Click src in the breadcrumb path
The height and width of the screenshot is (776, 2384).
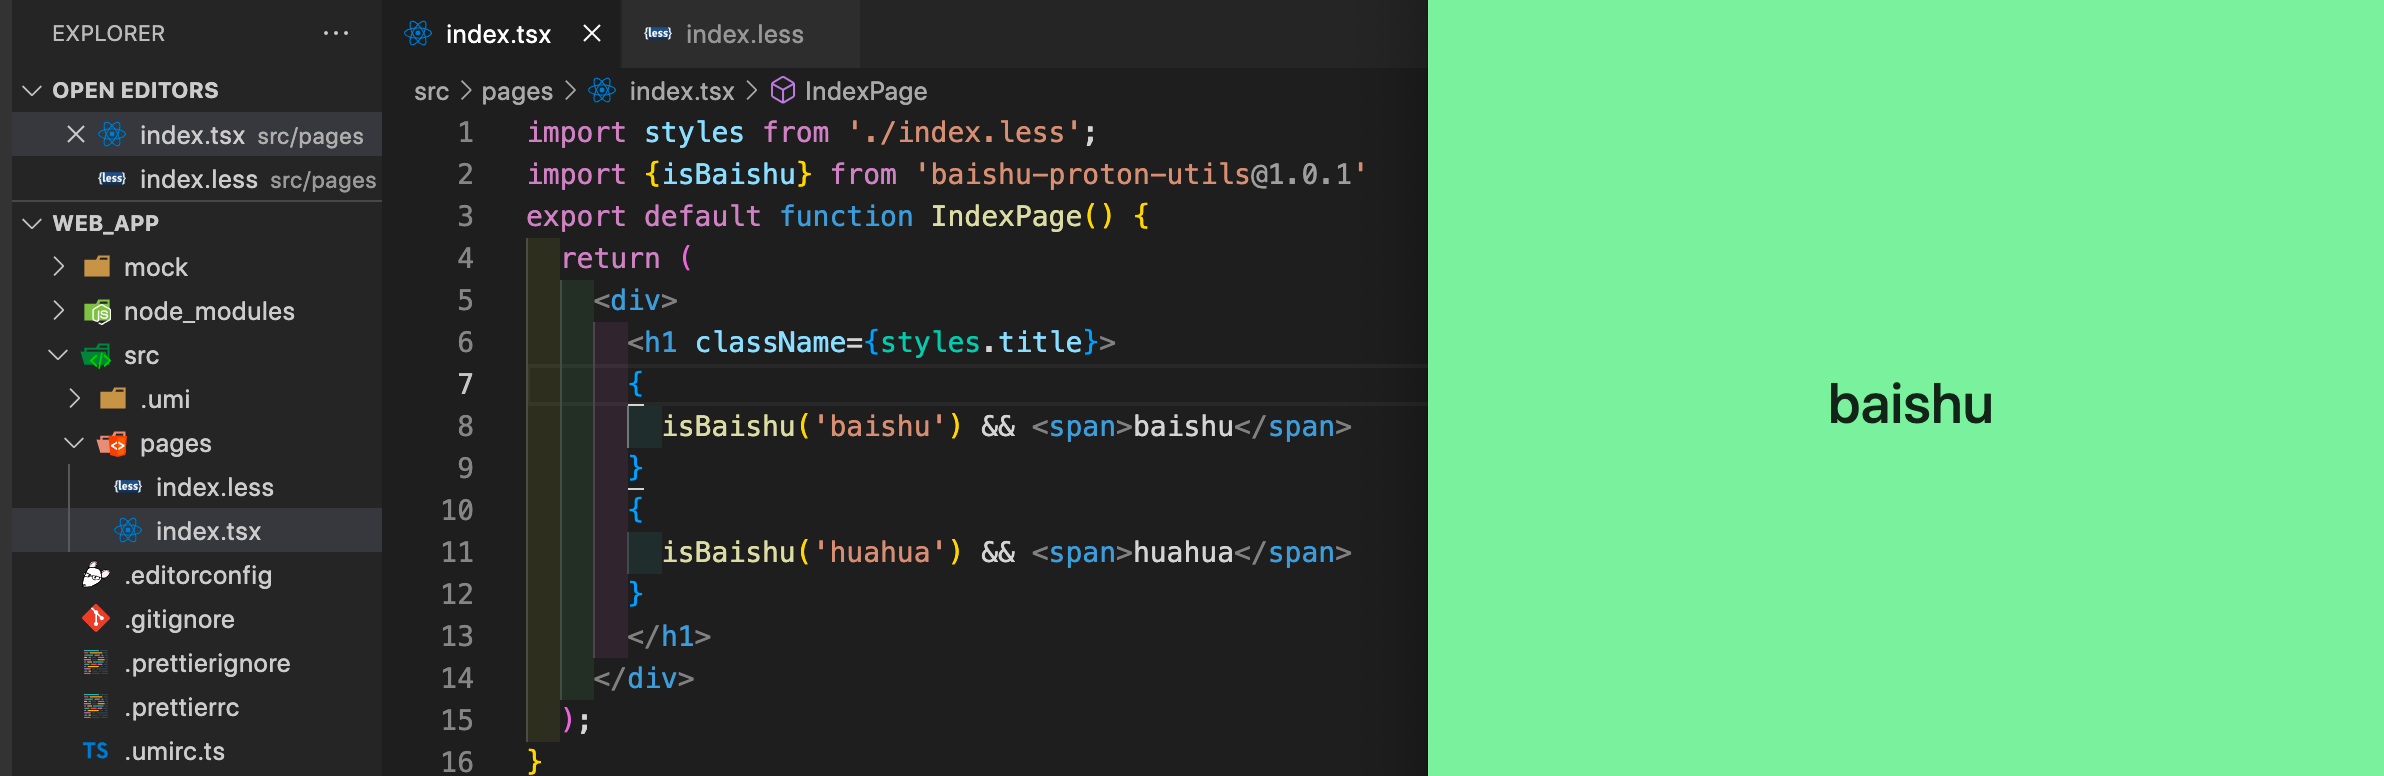tap(431, 91)
